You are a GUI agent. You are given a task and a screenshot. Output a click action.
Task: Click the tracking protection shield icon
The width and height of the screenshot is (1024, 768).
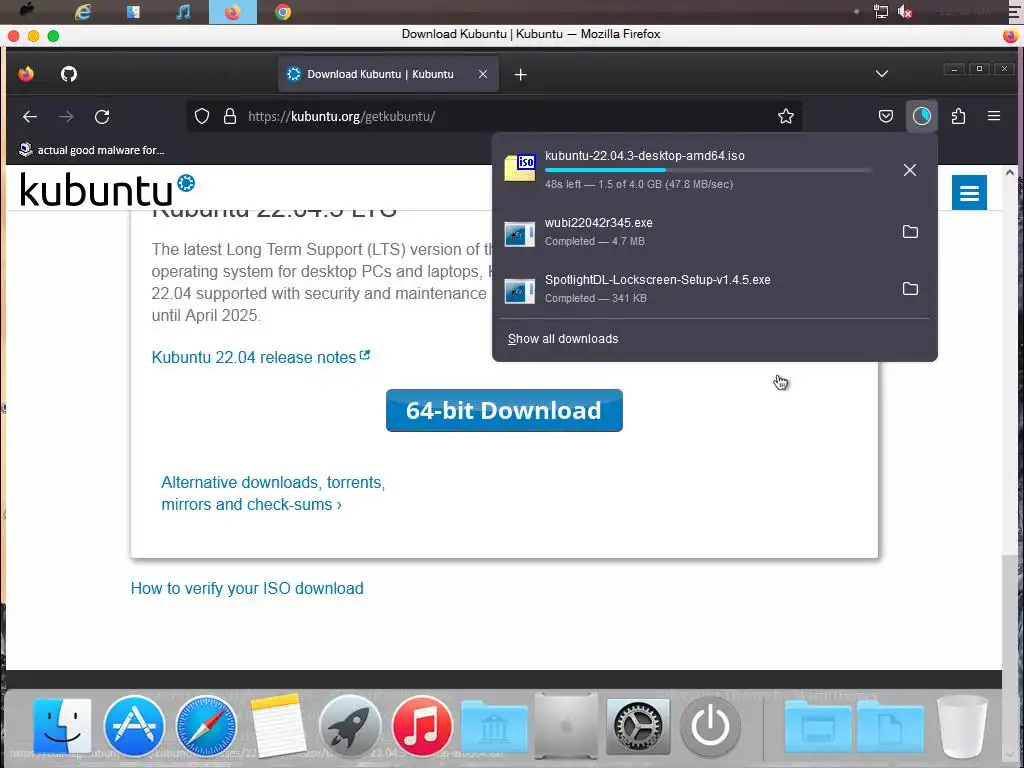coord(202,116)
